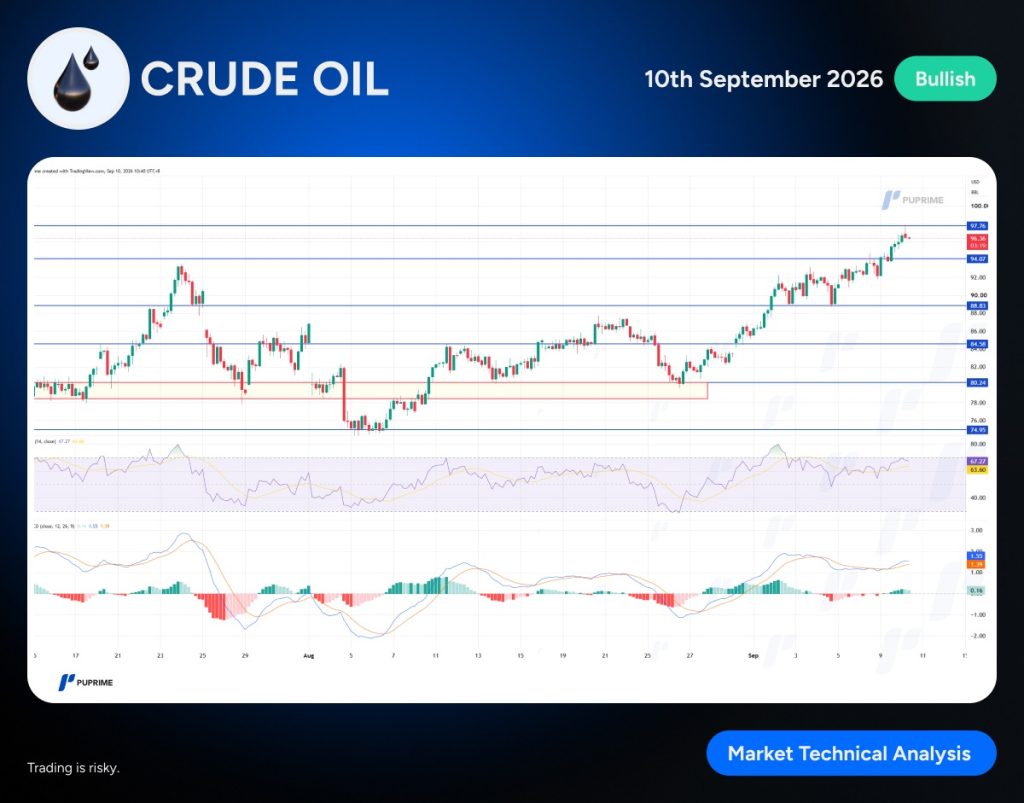Click the PUPRIME logo below the chart
The height and width of the screenshot is (803, 1024).
point(86,682)
